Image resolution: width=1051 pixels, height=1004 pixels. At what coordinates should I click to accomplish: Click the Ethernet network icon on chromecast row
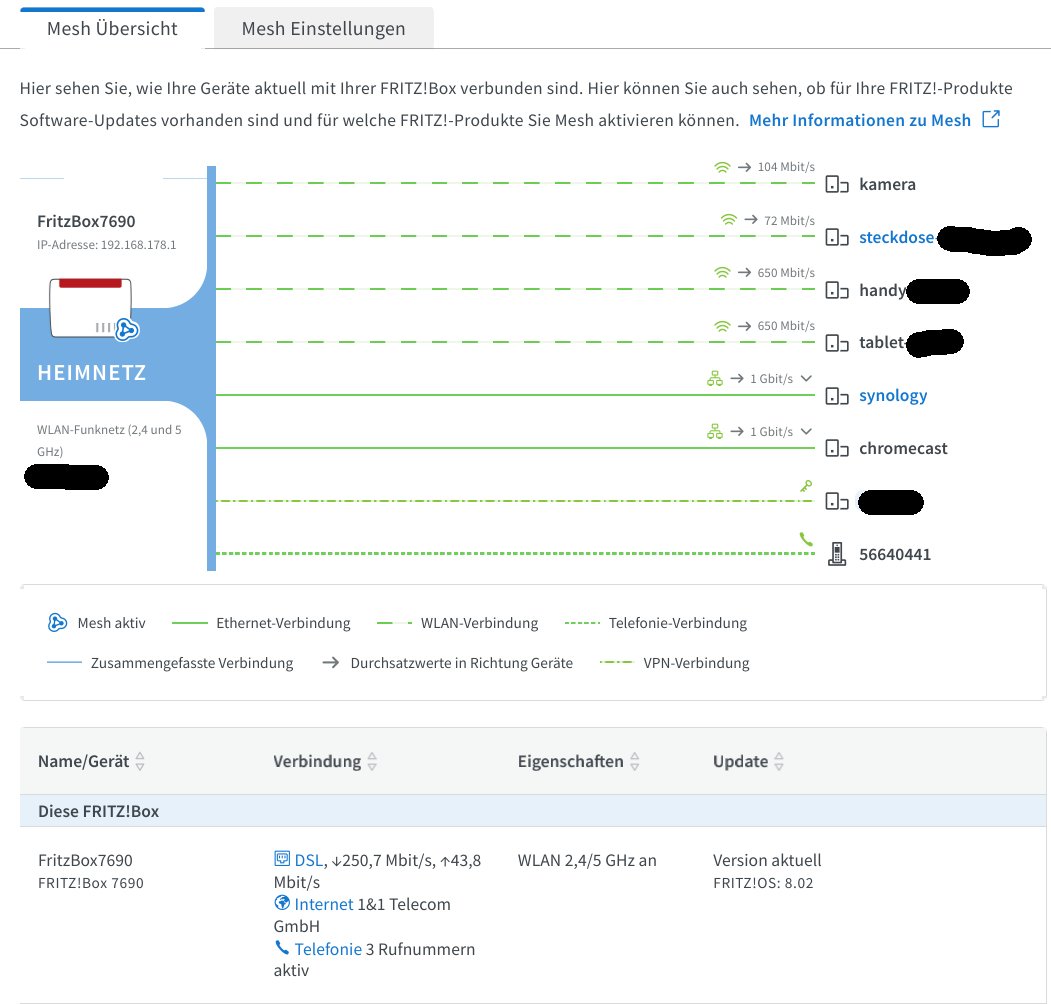point(715,432)
